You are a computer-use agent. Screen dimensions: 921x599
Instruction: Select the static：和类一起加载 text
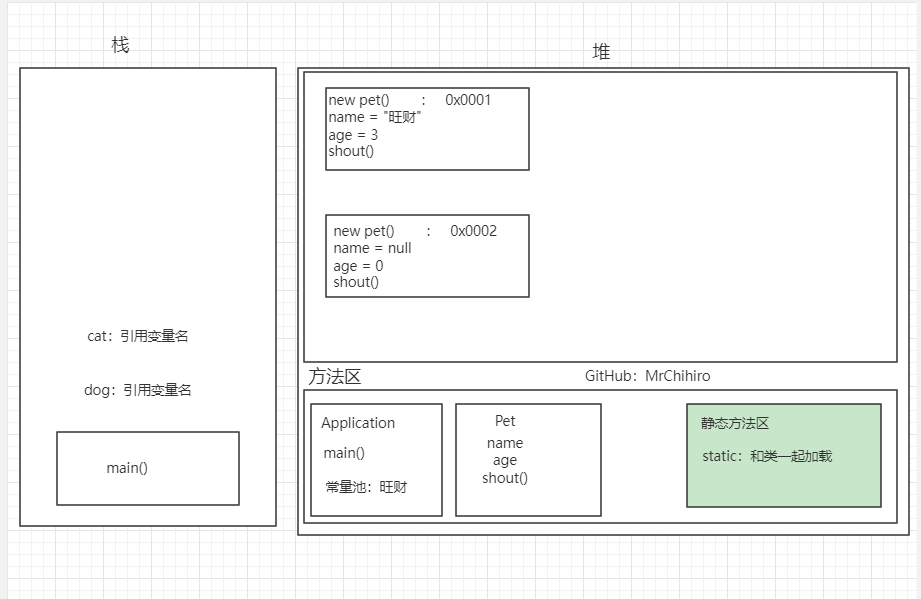pyautogui.click(x=767, y=456)
